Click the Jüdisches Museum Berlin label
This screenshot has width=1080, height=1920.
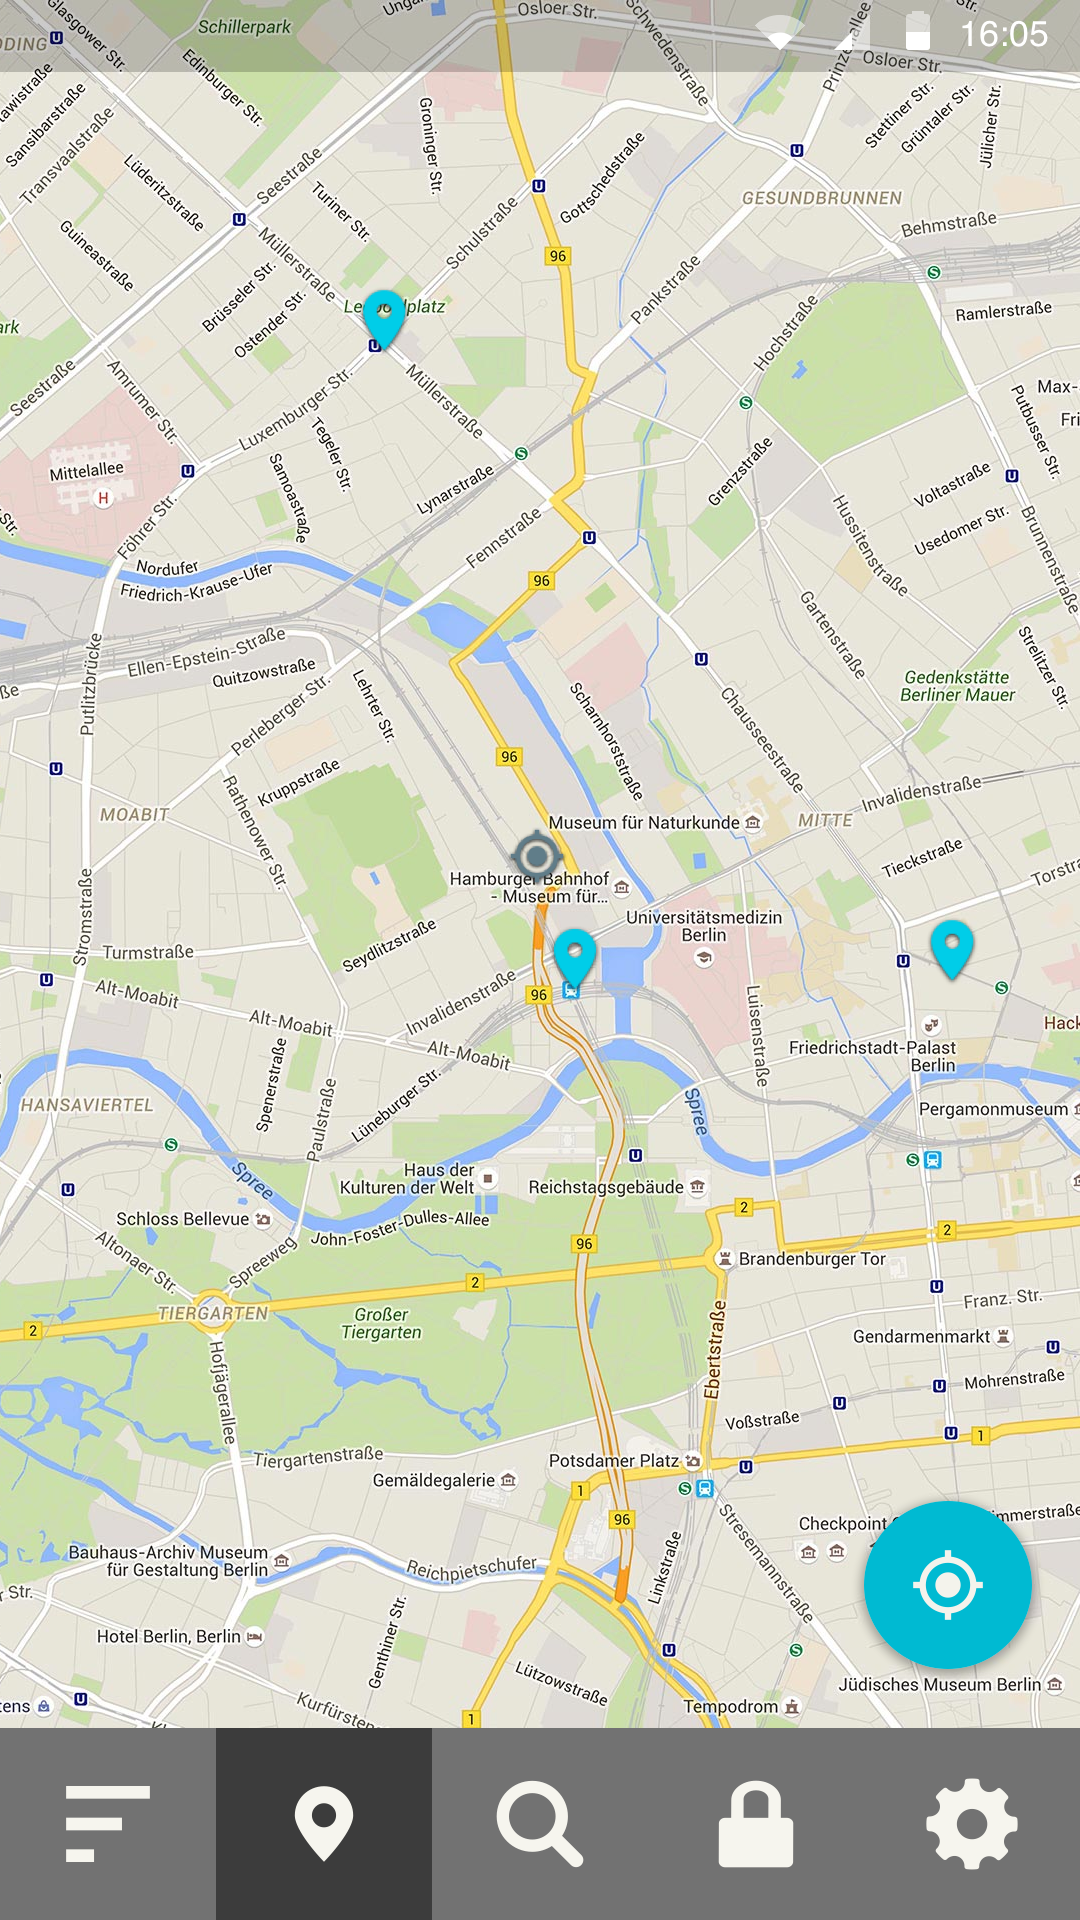pyautogui.click(x=940, y=1684)
